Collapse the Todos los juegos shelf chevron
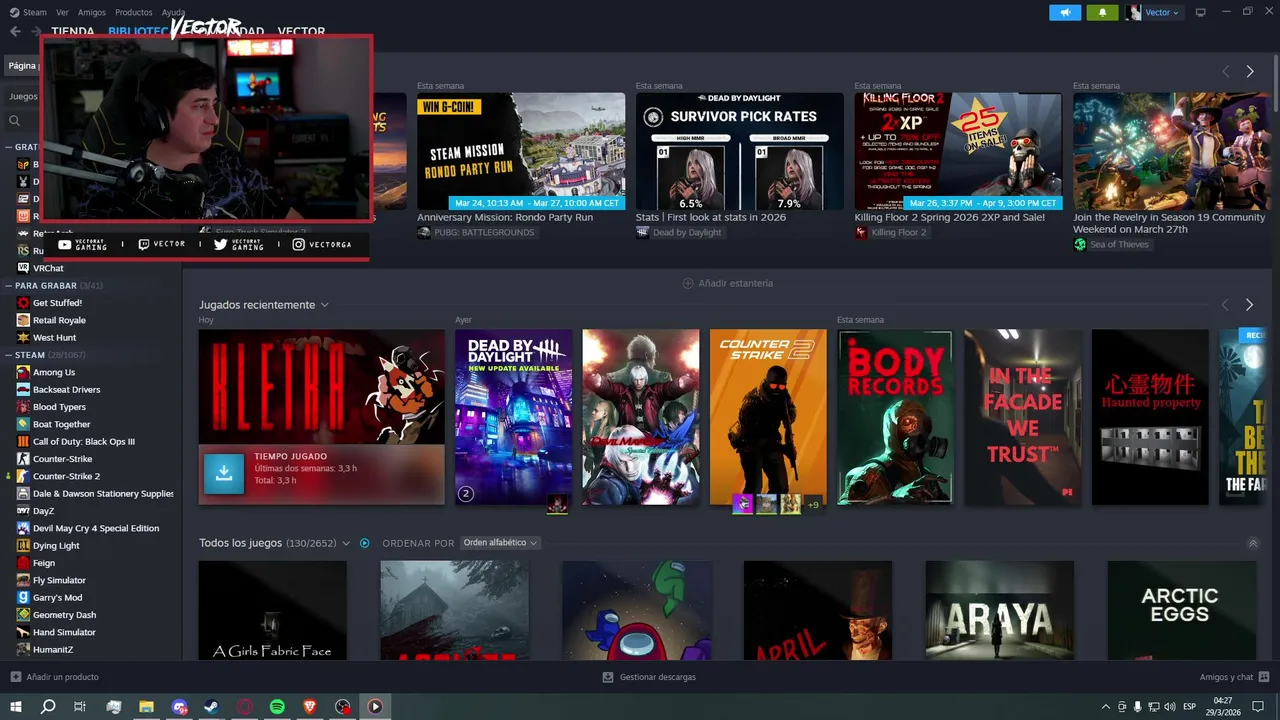The height and width of the screenshot is (720, 1280). tap(1253, 543)
